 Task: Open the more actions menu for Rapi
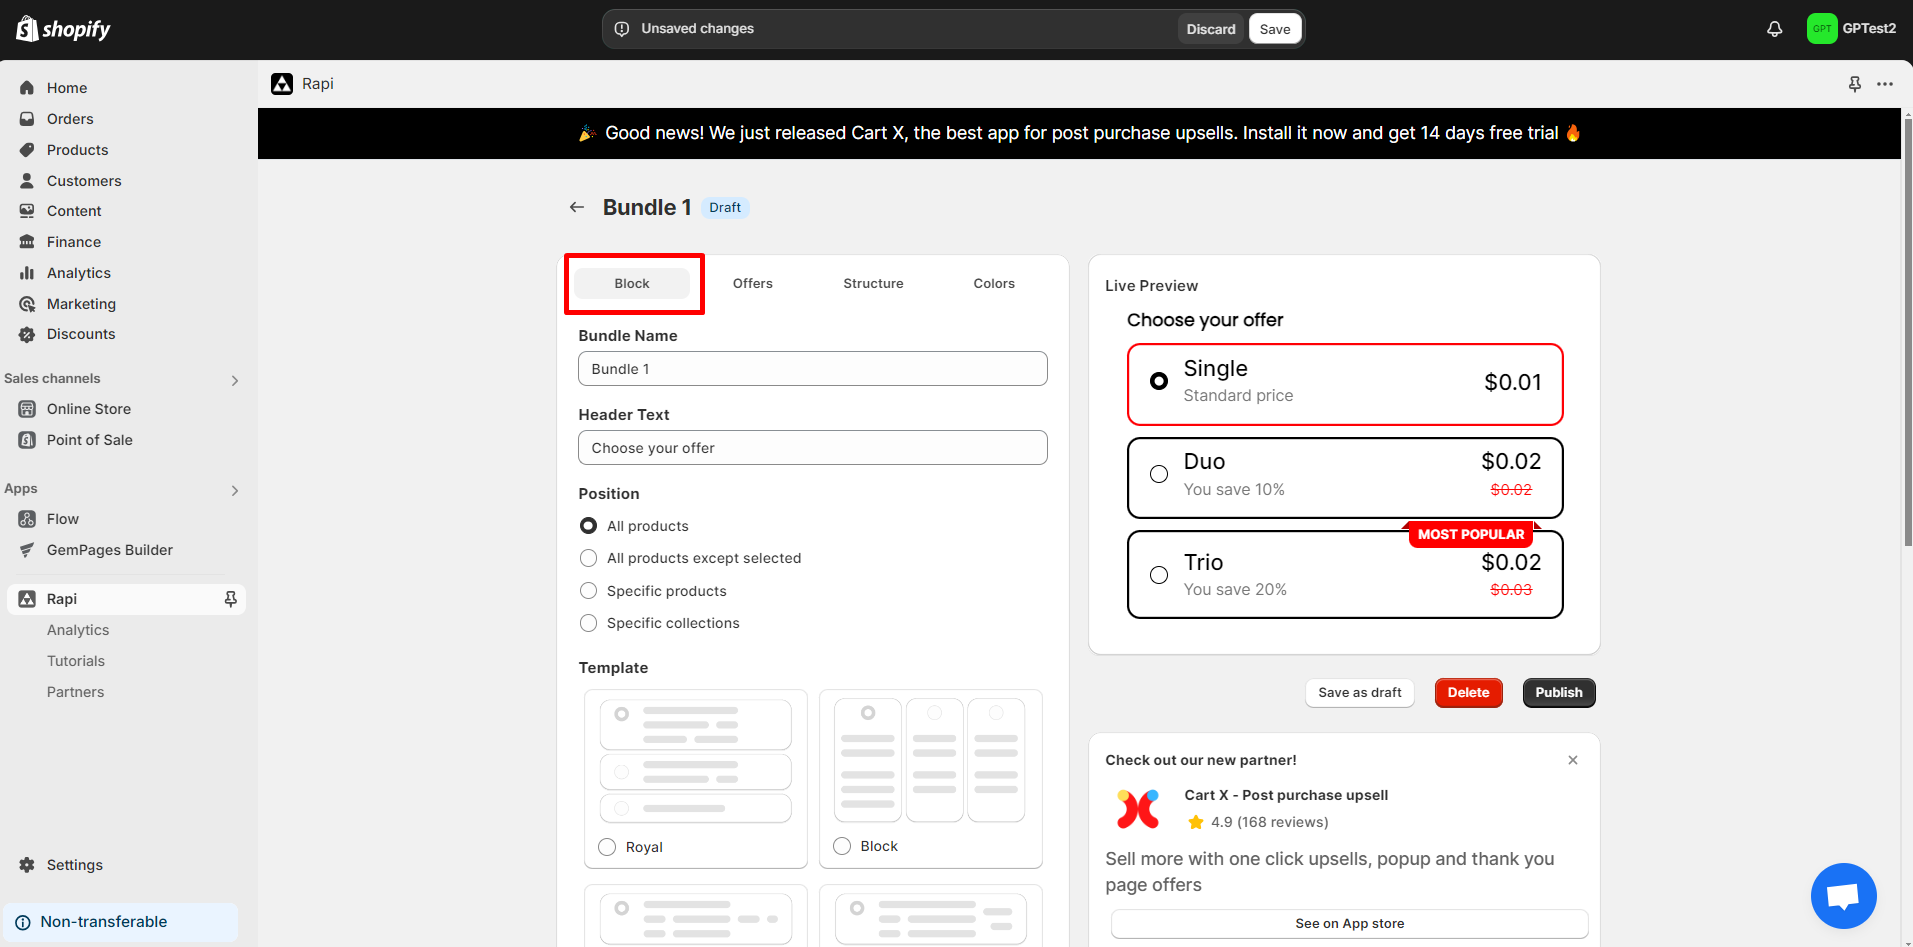click(x=1886, y=84)
